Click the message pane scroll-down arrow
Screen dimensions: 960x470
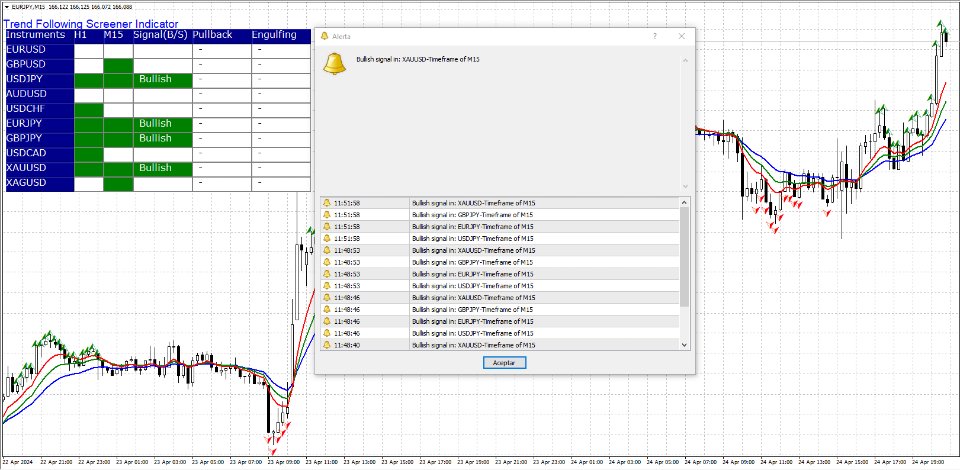(x=685, y=186)
